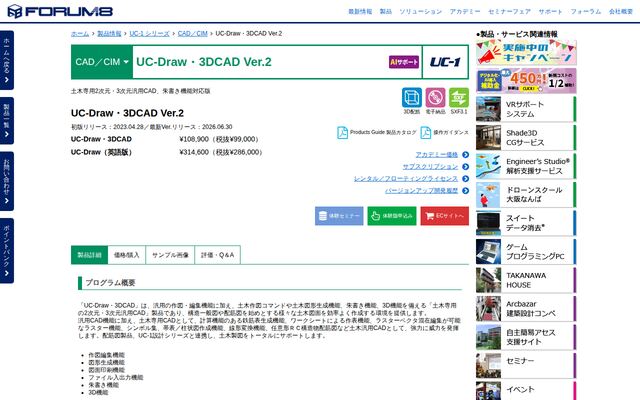Open the 450万 補助金 banner
640x400 pixels.
tap(526, 81)
